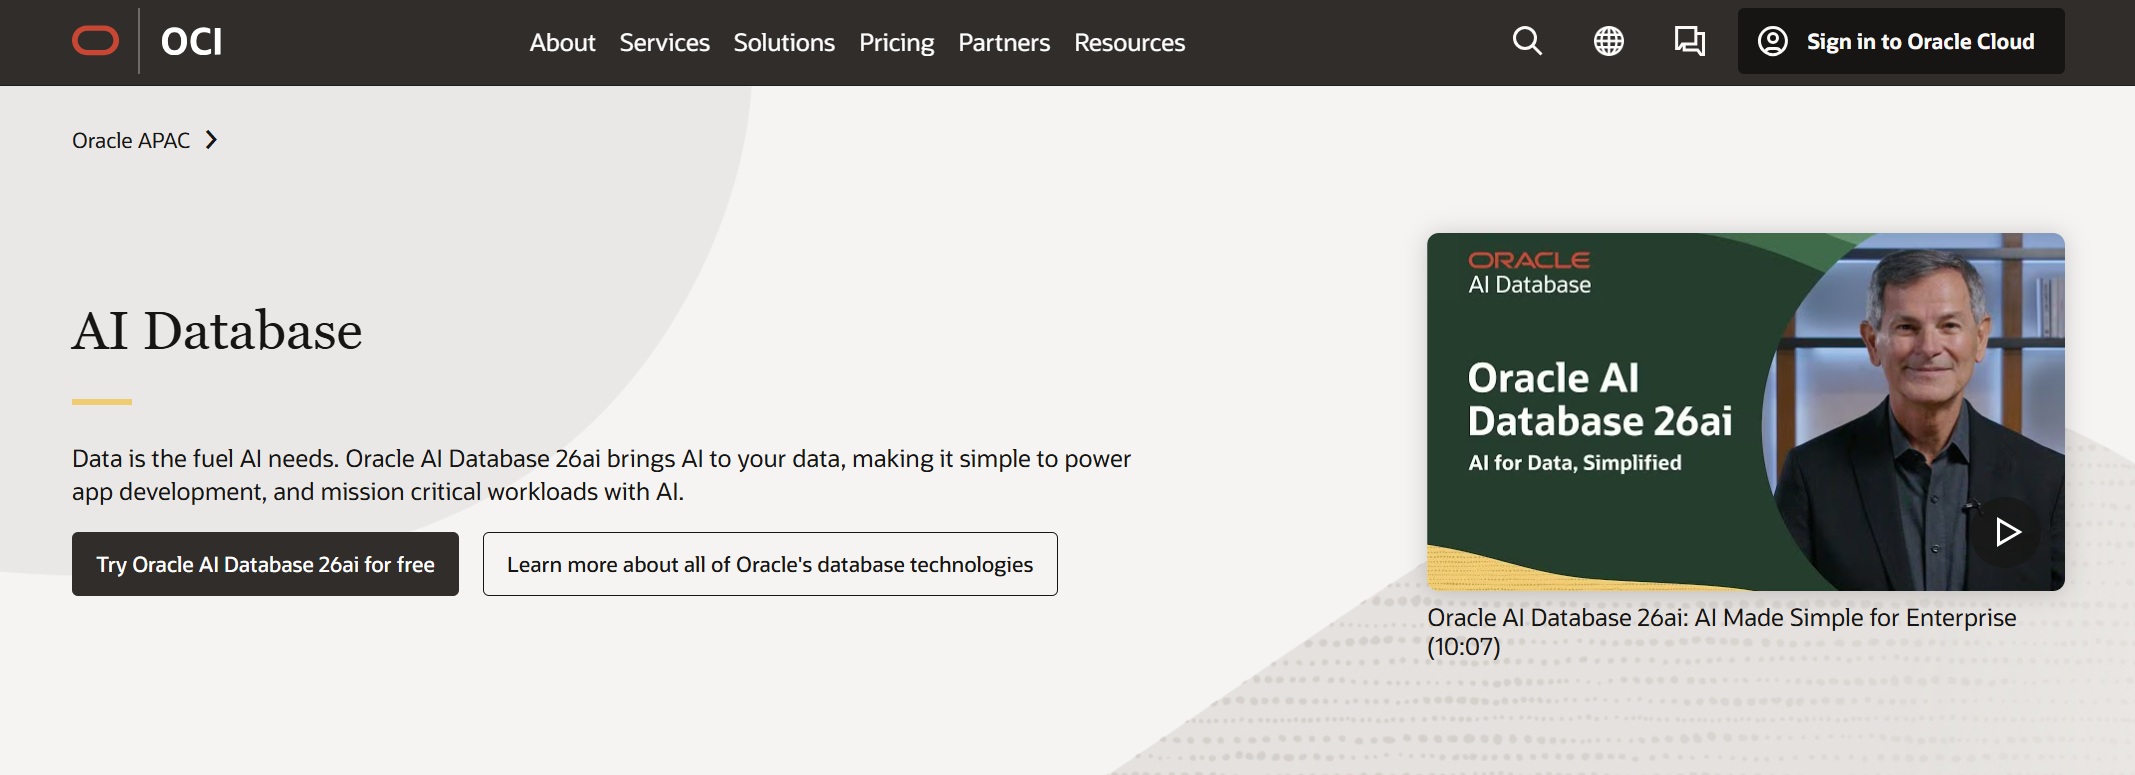Open the Services menu
This screenshot has height=775, width=2135.
664,43
